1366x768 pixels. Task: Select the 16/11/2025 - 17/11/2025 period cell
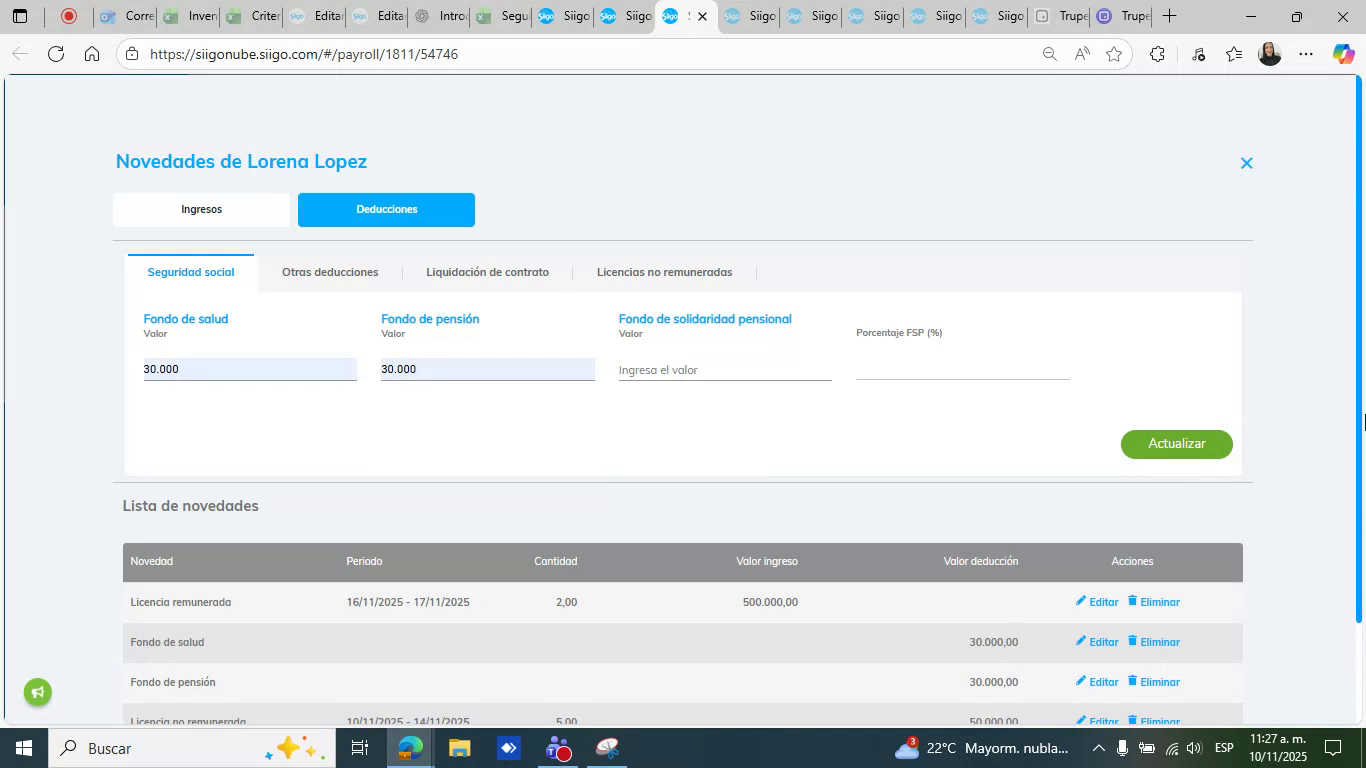(408, 602)
